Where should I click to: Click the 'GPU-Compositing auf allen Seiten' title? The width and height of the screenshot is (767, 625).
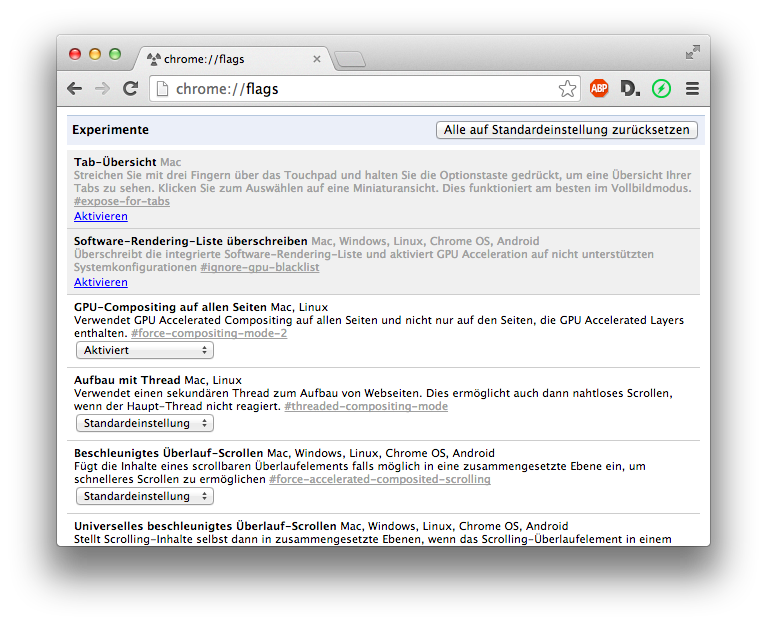170,307
